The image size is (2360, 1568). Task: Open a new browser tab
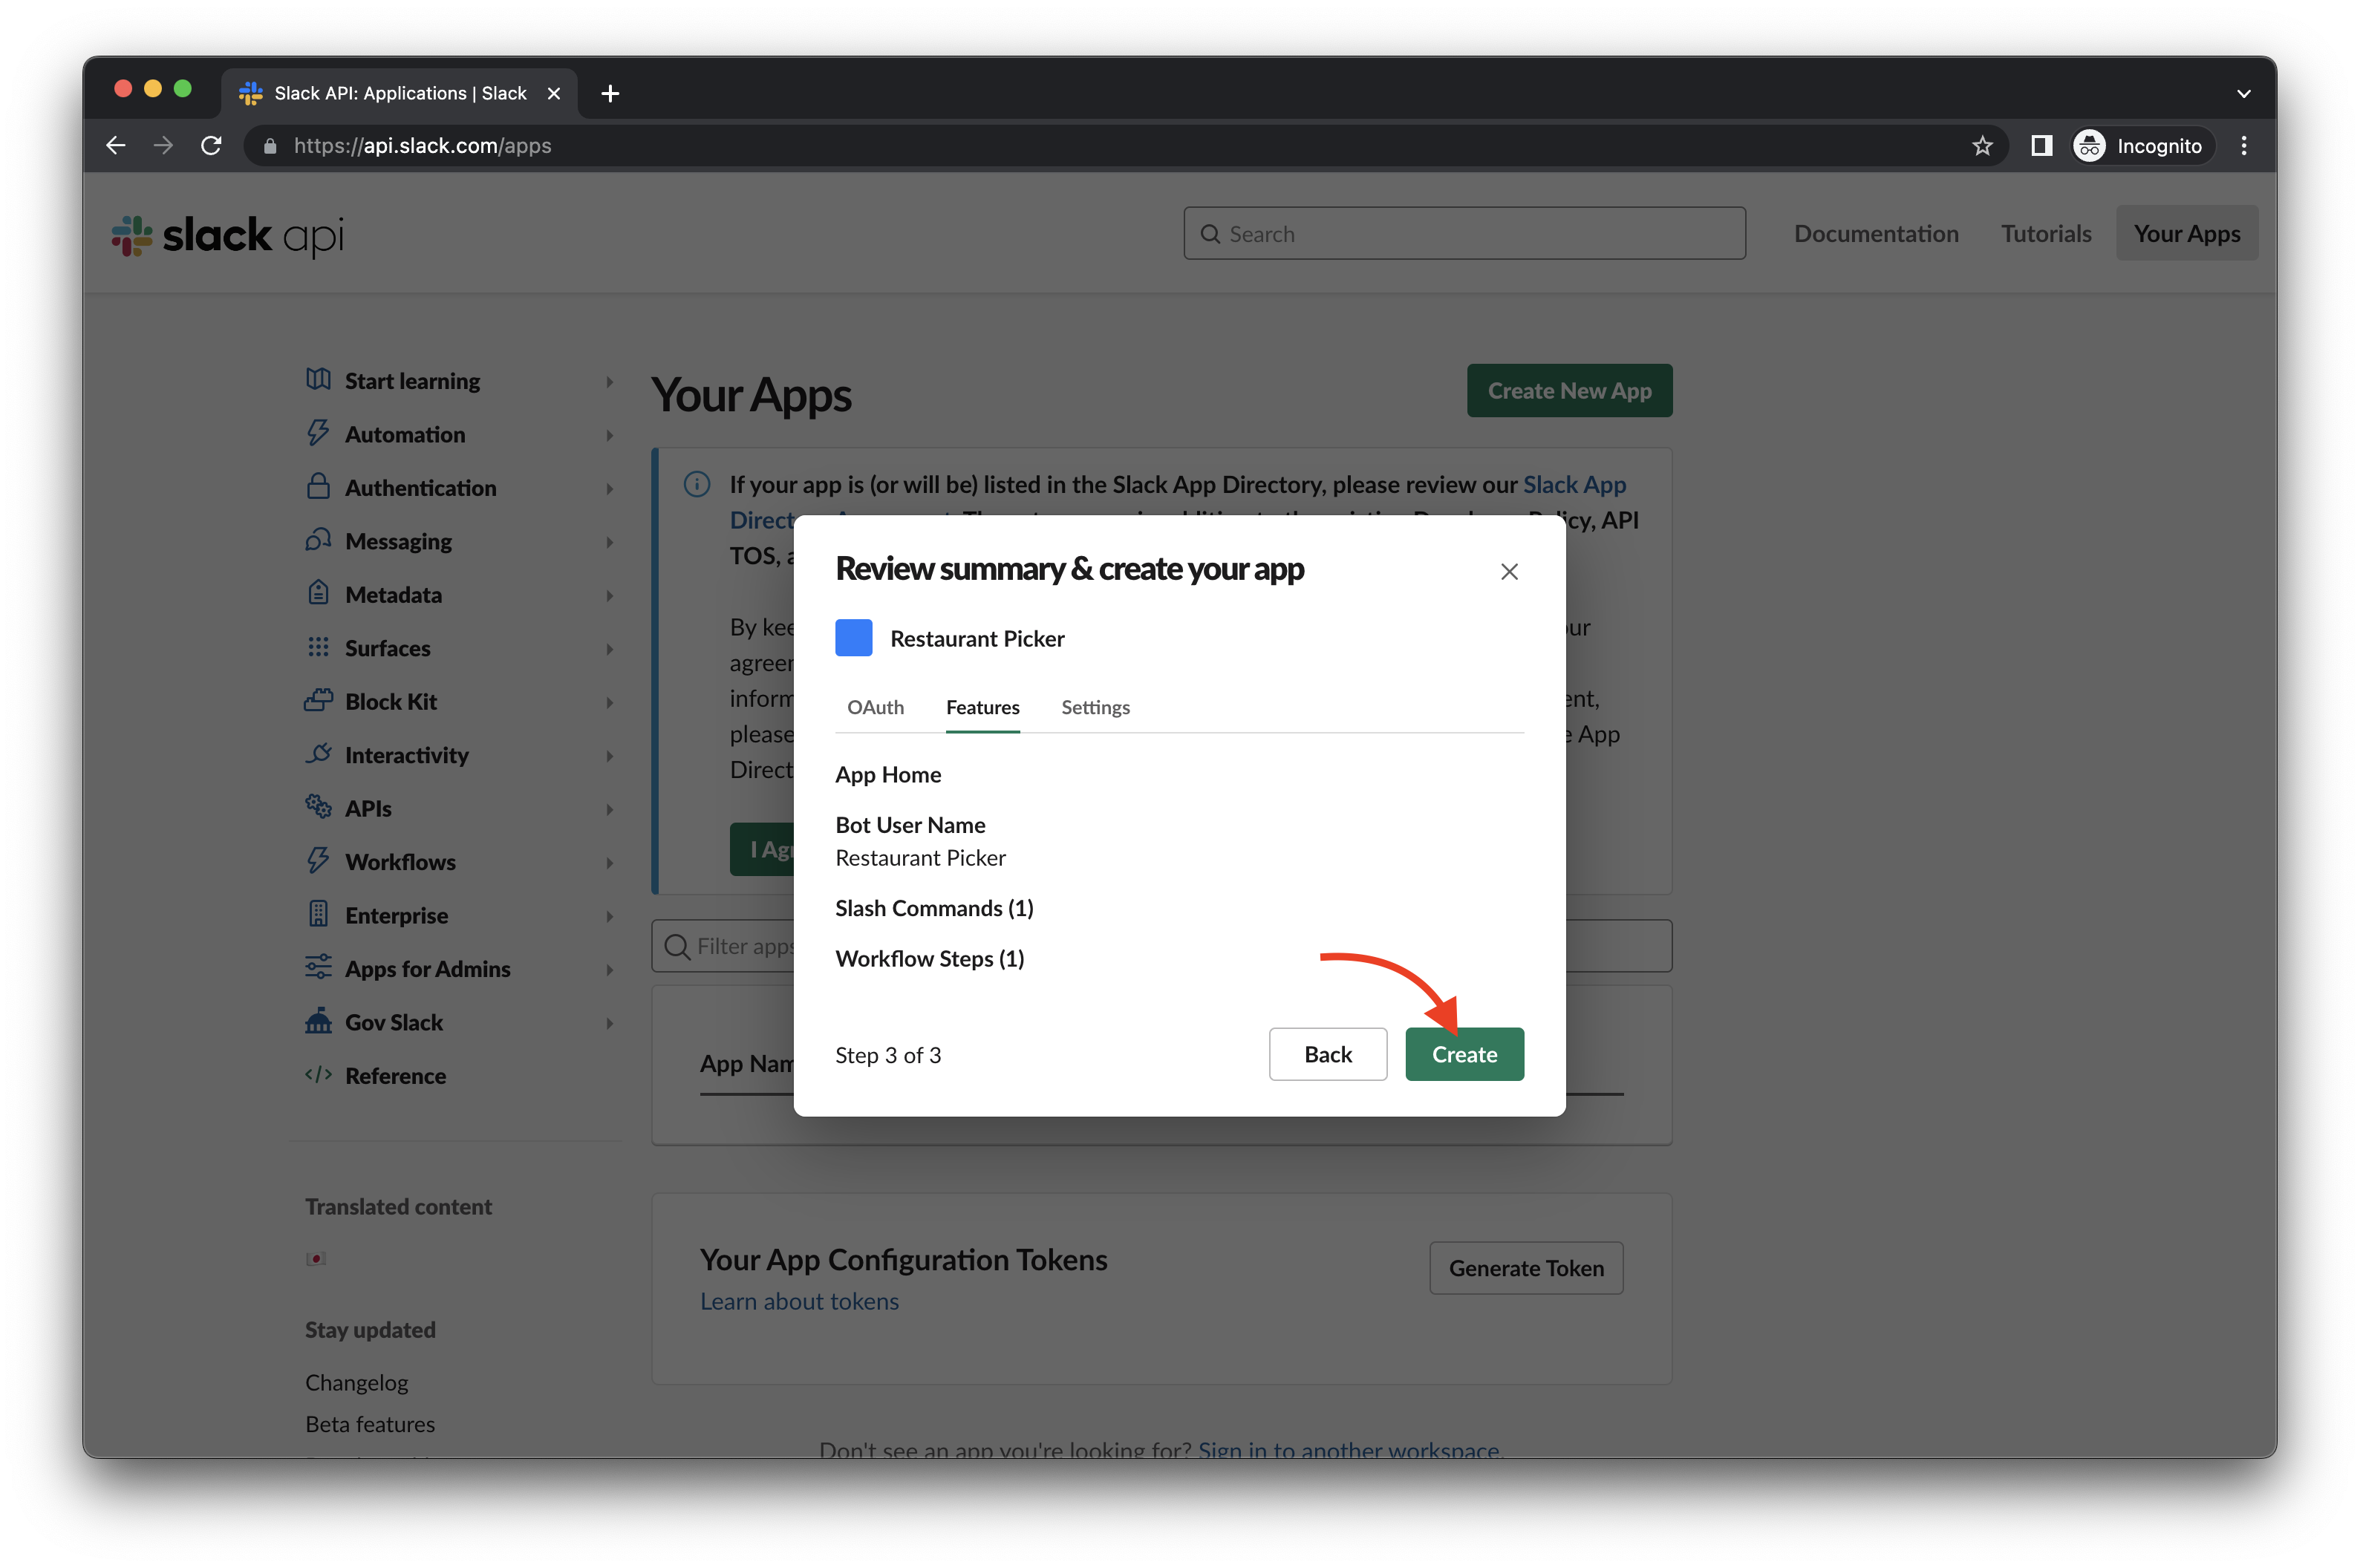click(610, 93)
